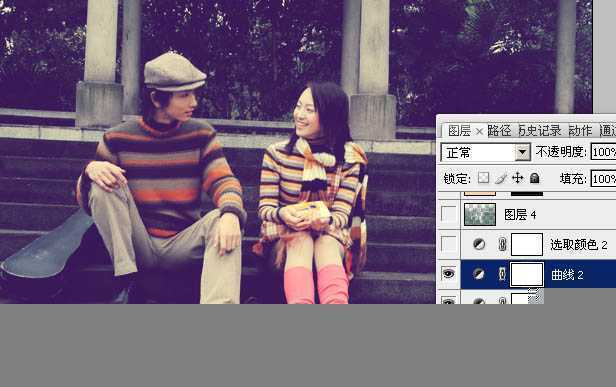Click mask link icon of 曲线 2
The image size is (616, 387).
coord(502,274)
